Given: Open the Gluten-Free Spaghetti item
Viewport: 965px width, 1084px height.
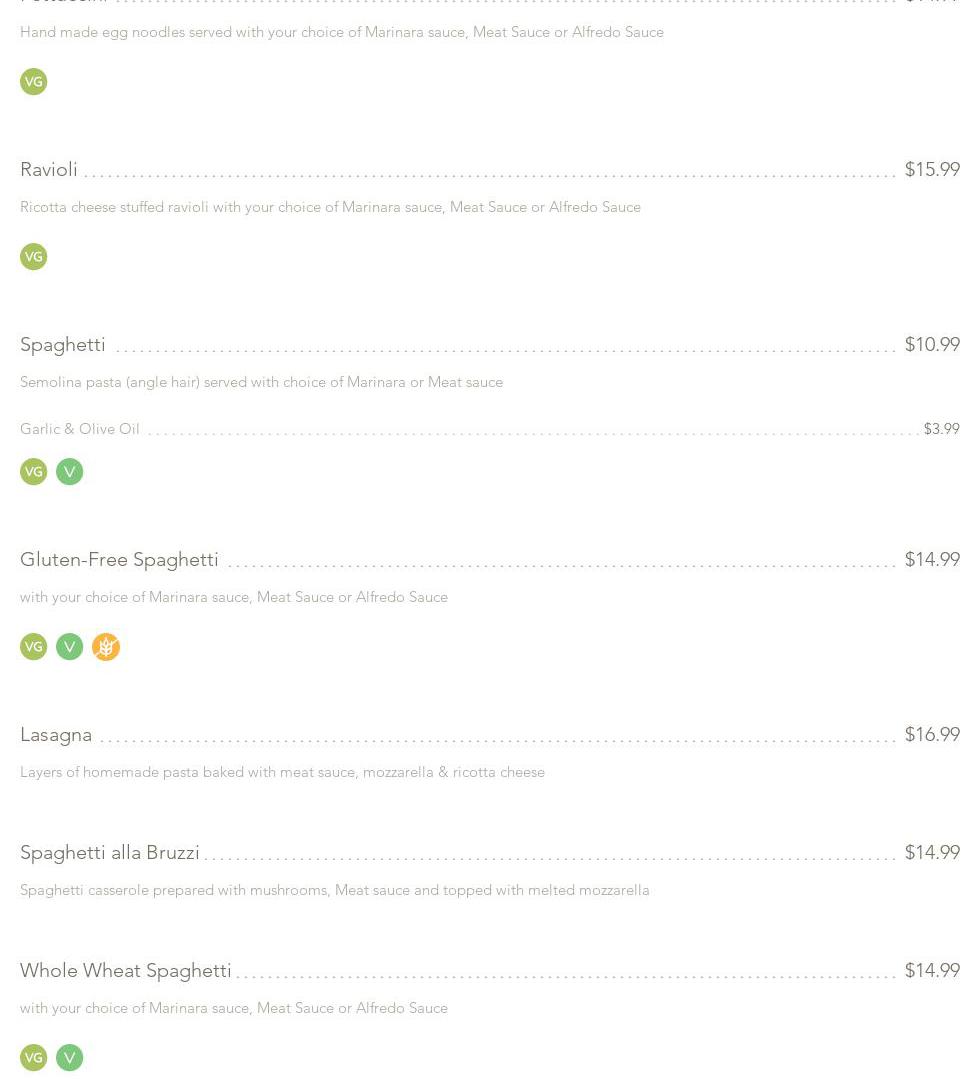Looking at the screenshot, I should click(119, 560).
